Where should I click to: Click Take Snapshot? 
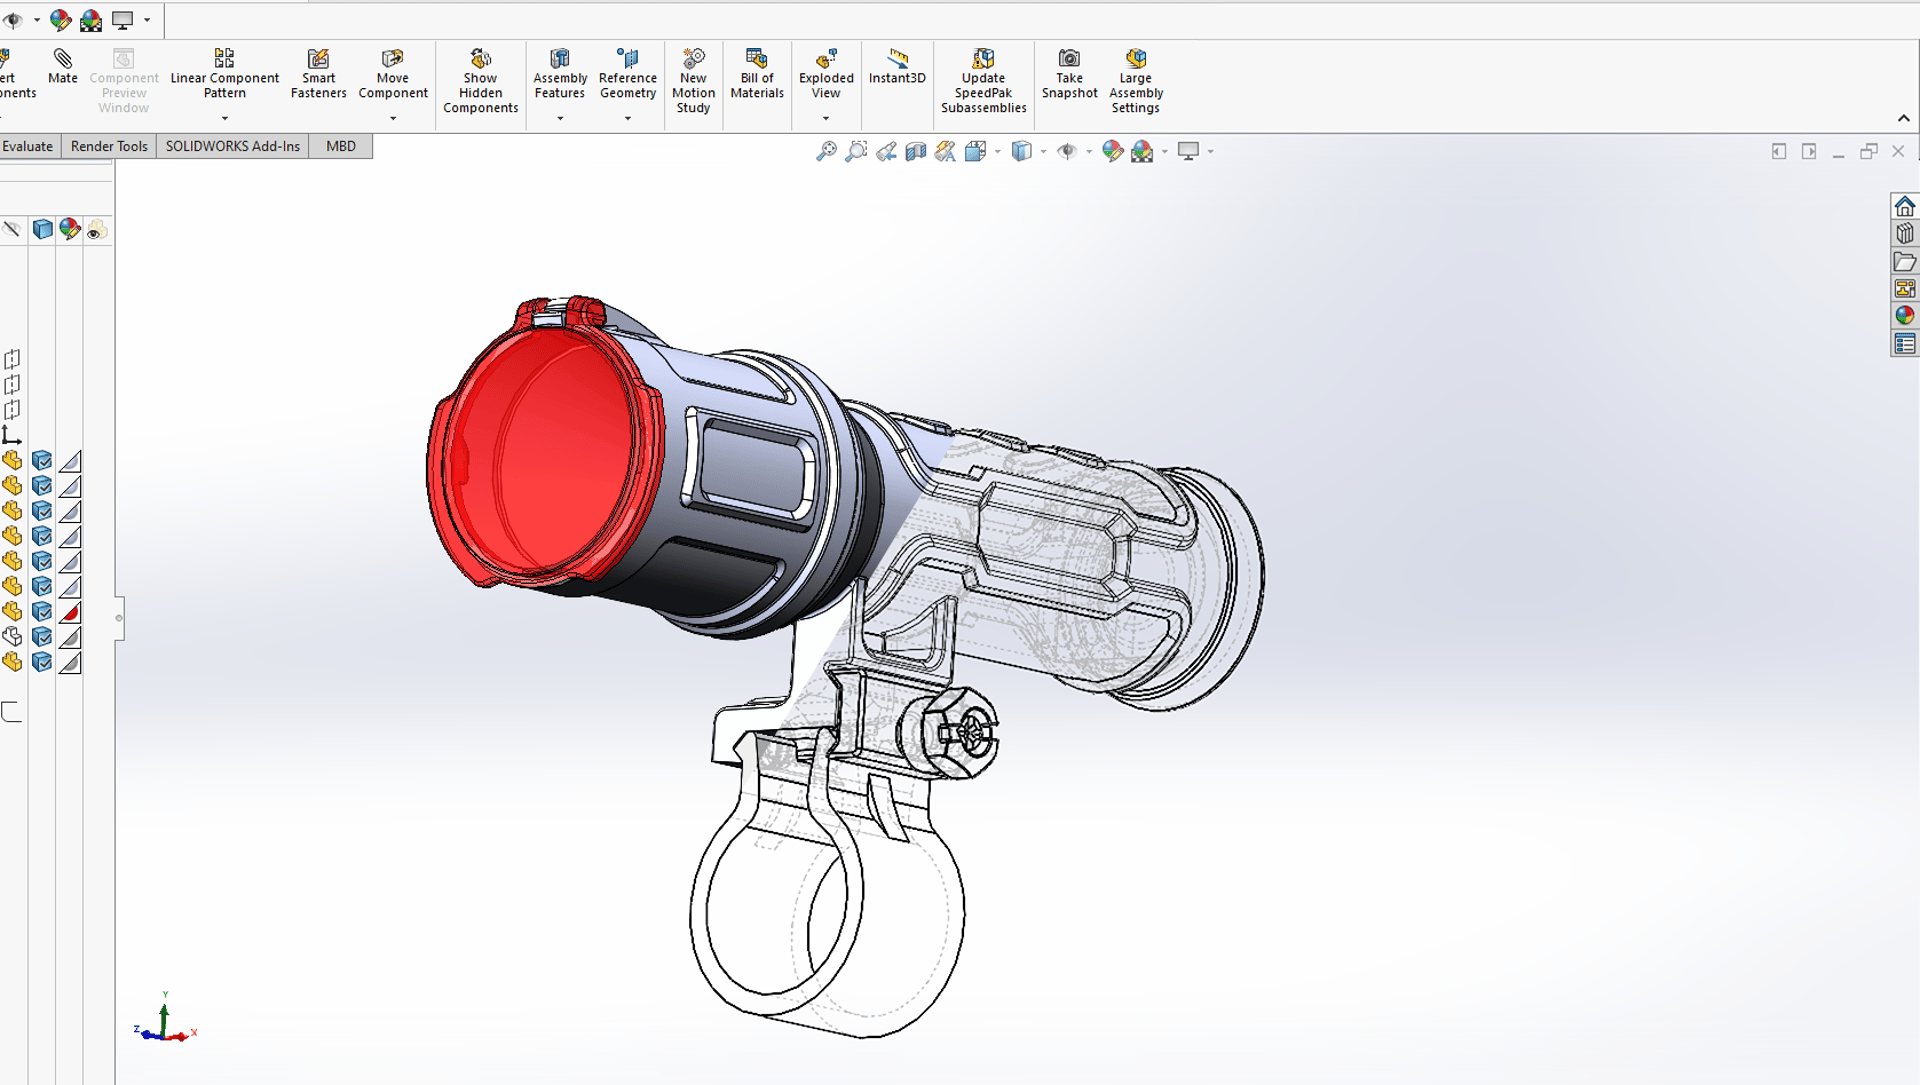1069,74
